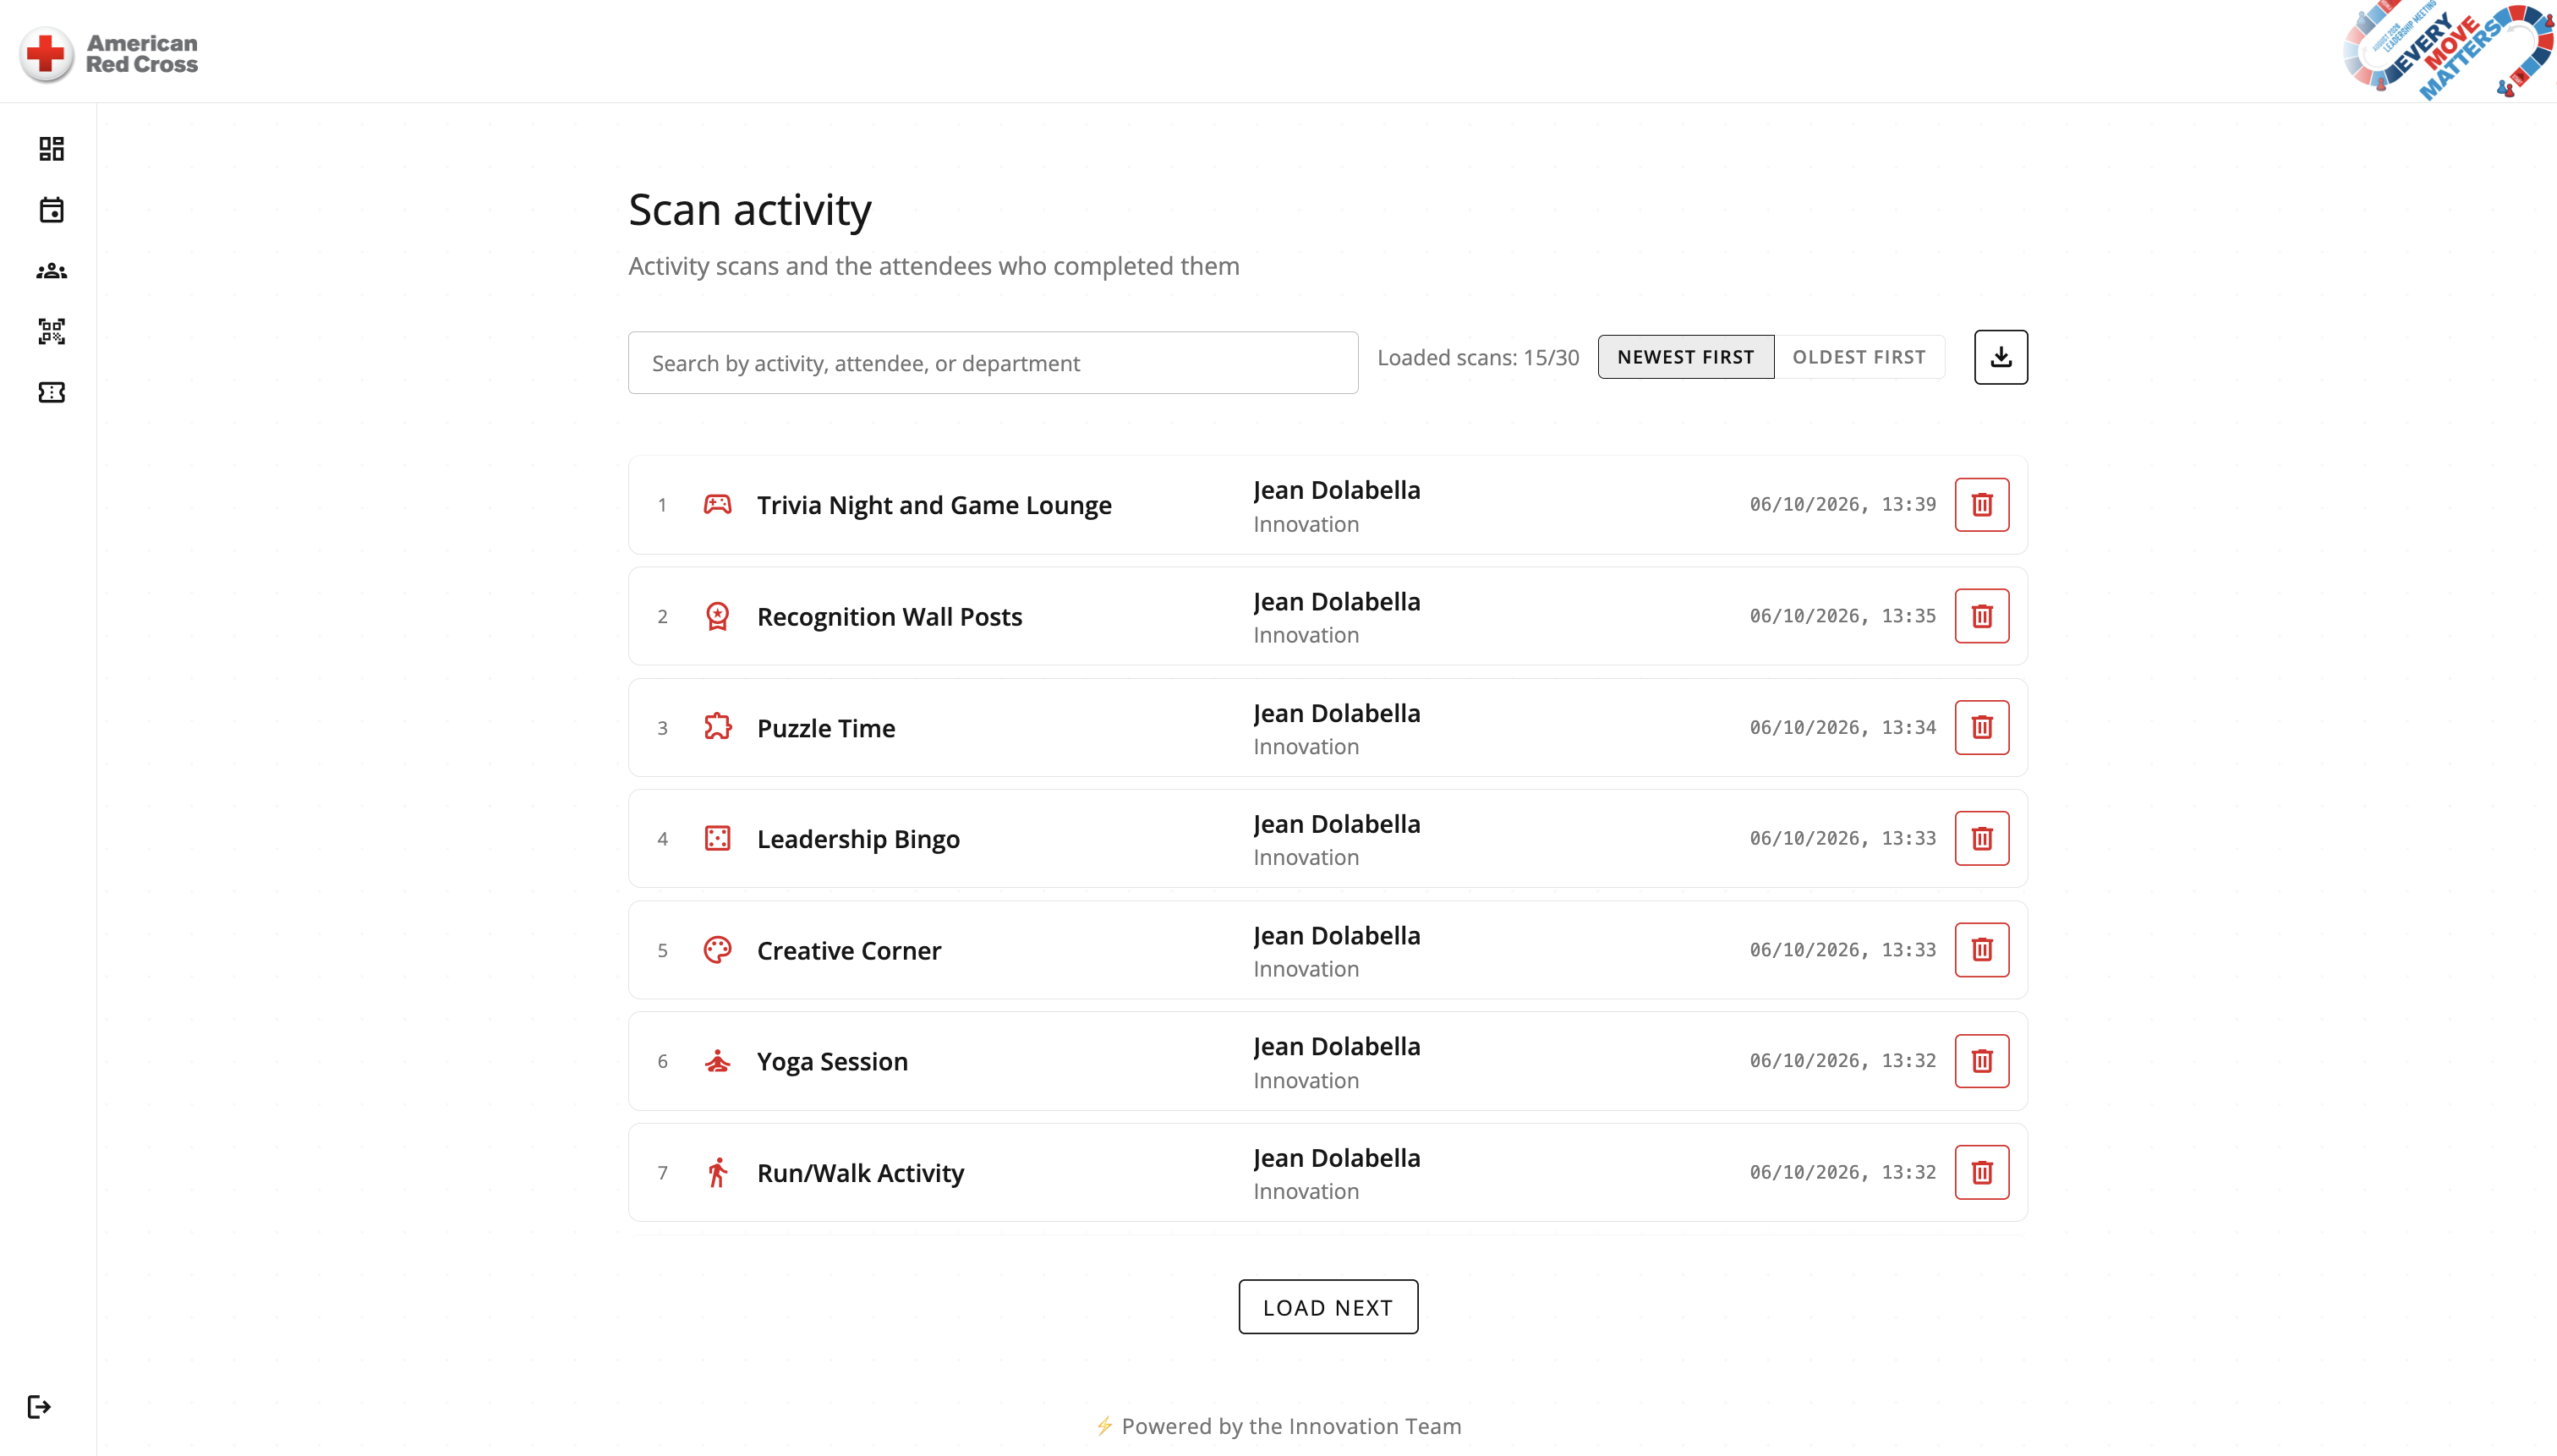
Task: Delete the Leadership Bingo scan
Action: tap(1981, 838)
